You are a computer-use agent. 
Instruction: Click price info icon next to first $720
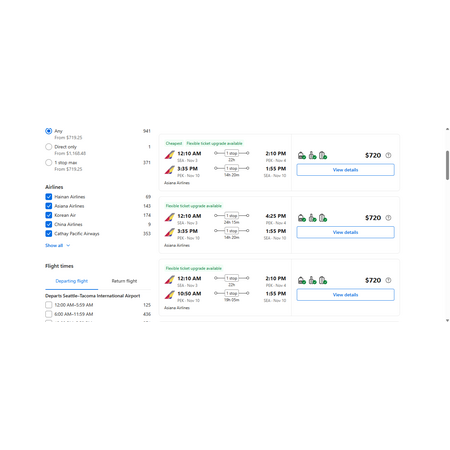click(388, 155)
